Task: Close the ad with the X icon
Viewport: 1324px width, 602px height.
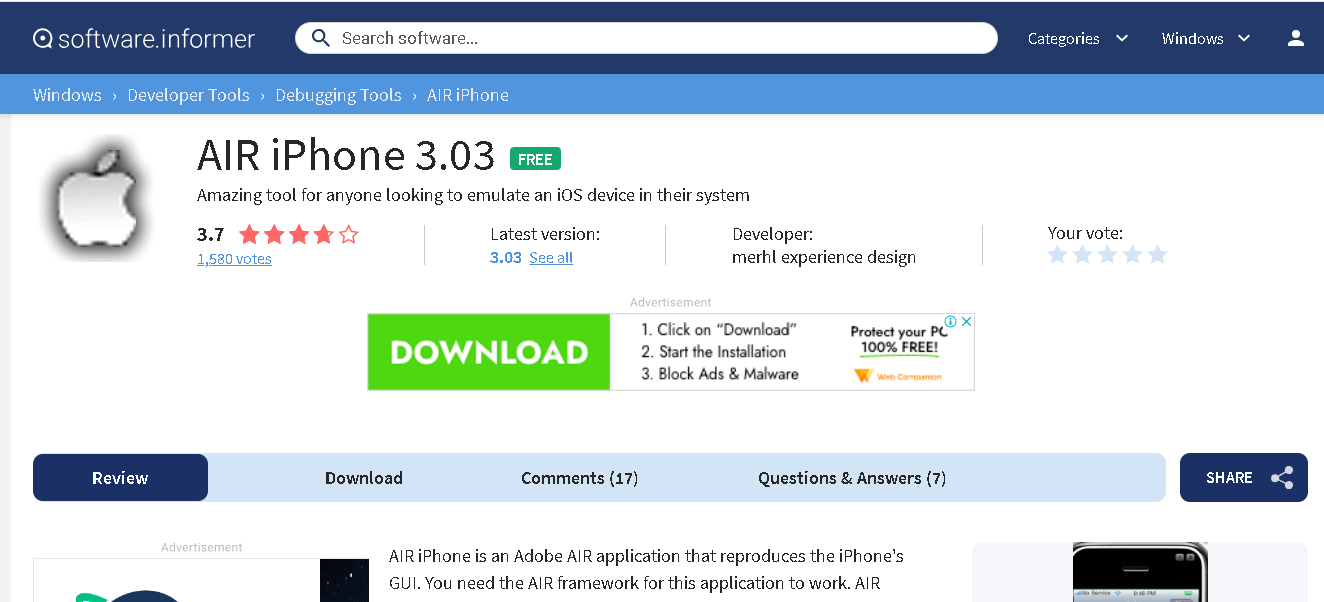Action: (966, 322)
